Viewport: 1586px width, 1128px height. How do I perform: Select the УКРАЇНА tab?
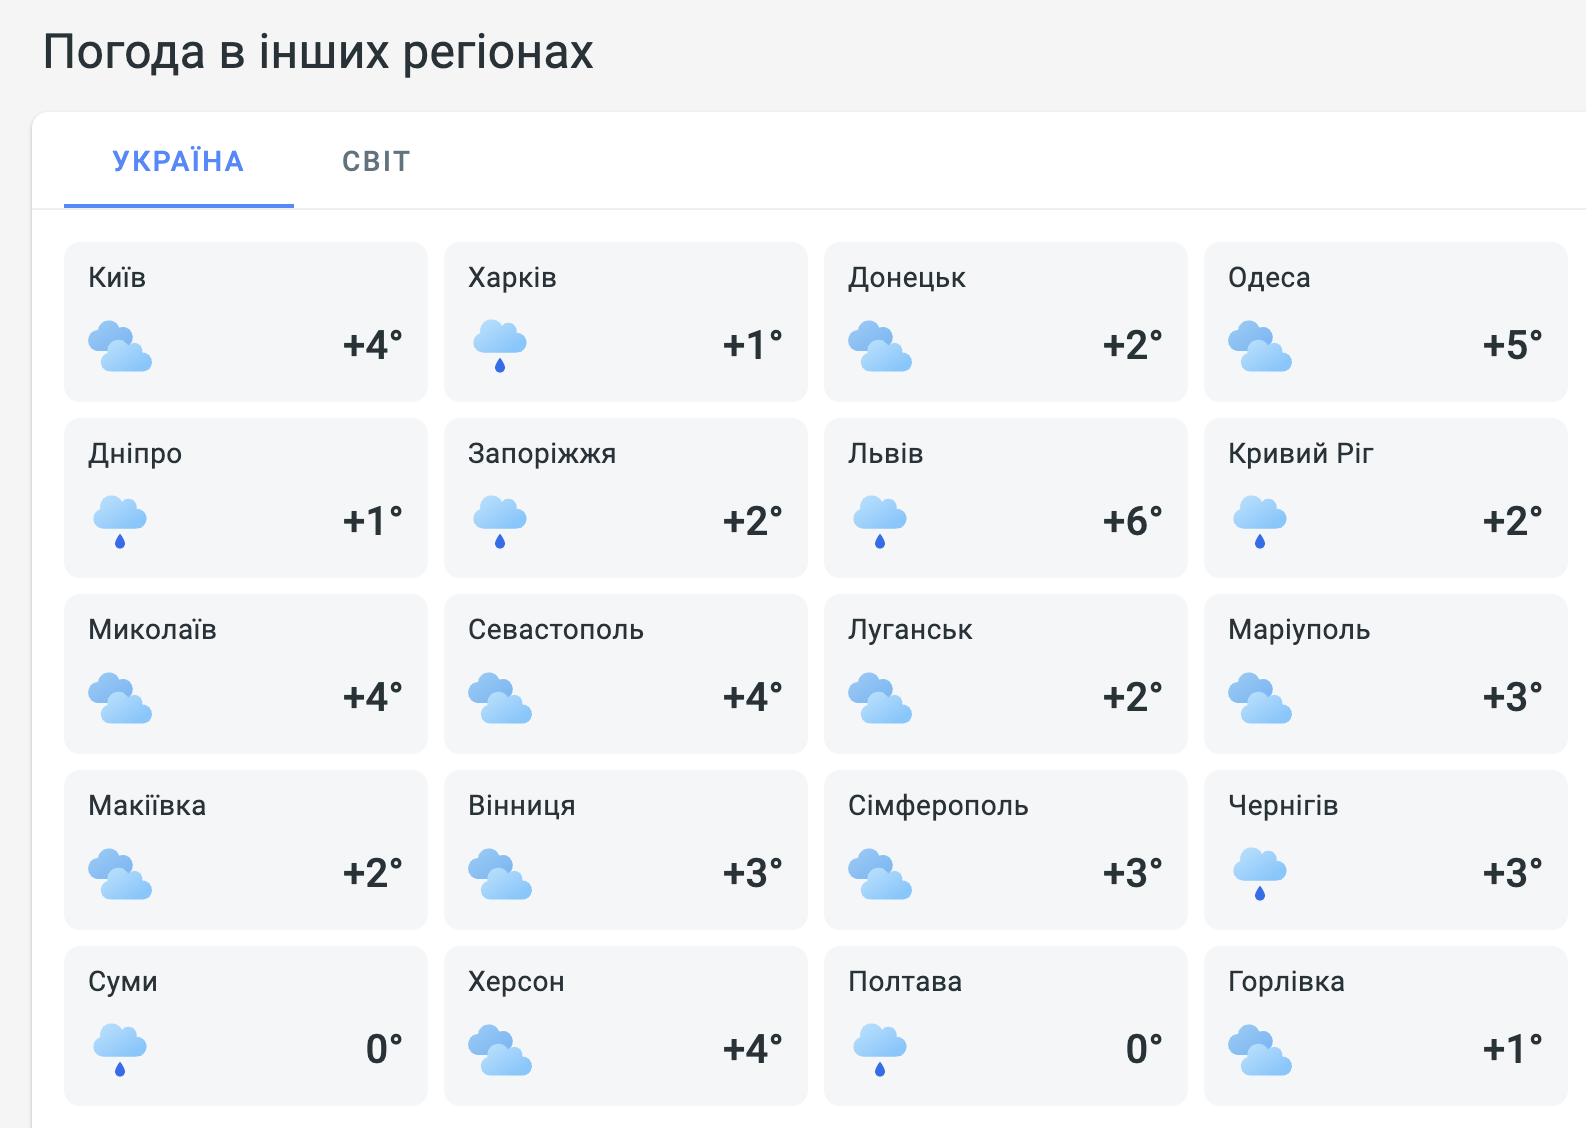179,161
